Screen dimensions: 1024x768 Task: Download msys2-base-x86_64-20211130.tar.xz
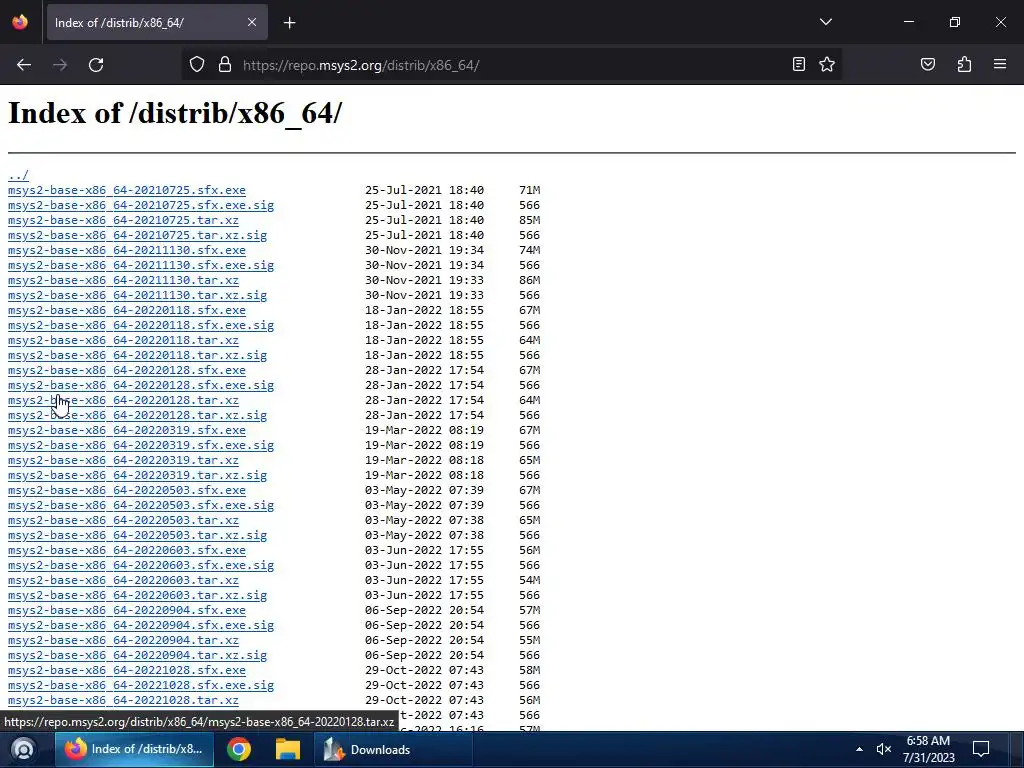(x=123, y=280)
